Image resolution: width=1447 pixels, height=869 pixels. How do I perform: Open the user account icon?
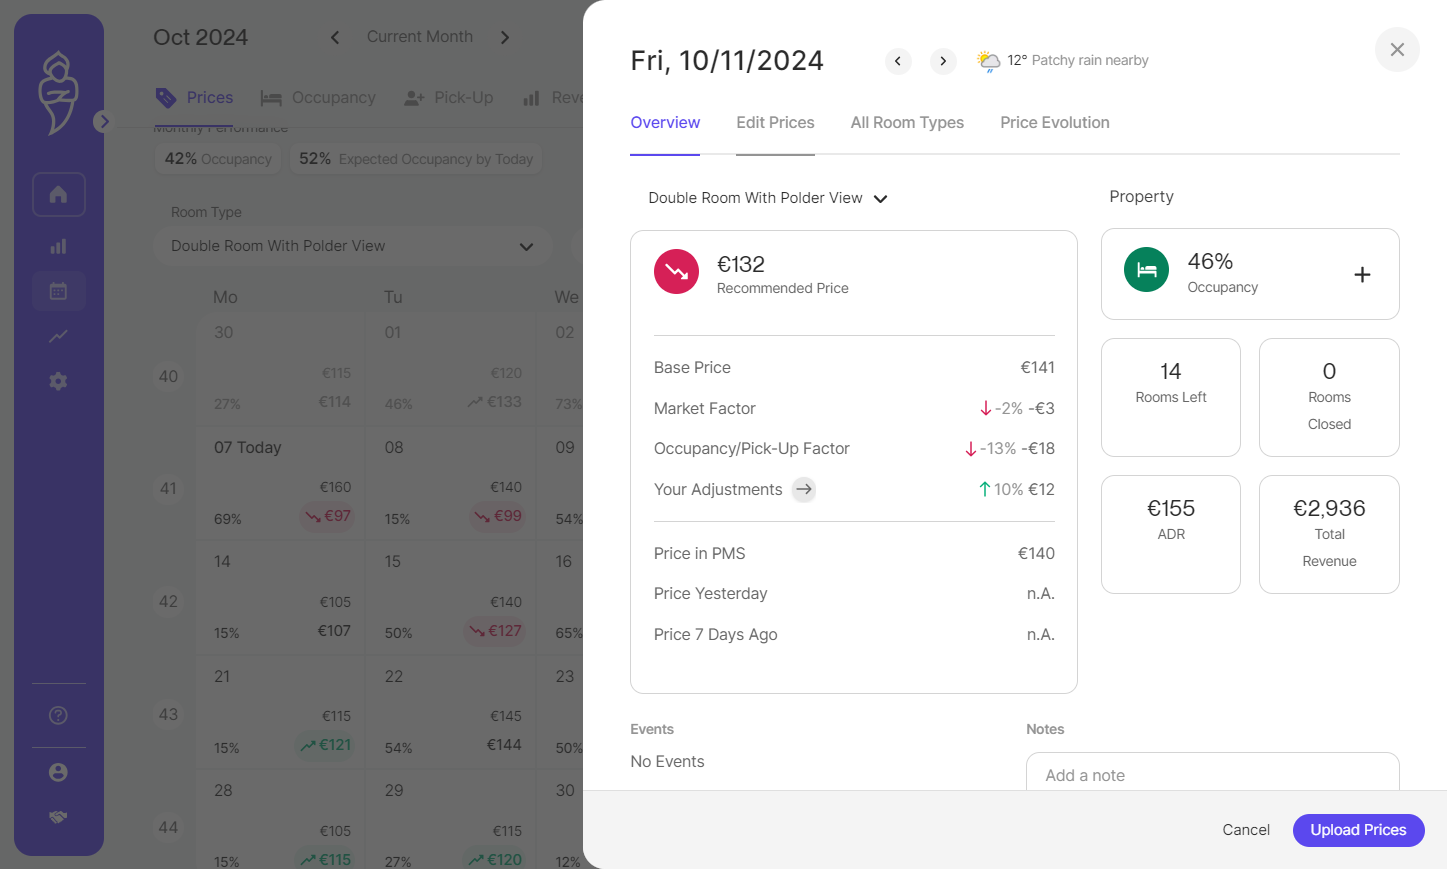coord(58,772)
